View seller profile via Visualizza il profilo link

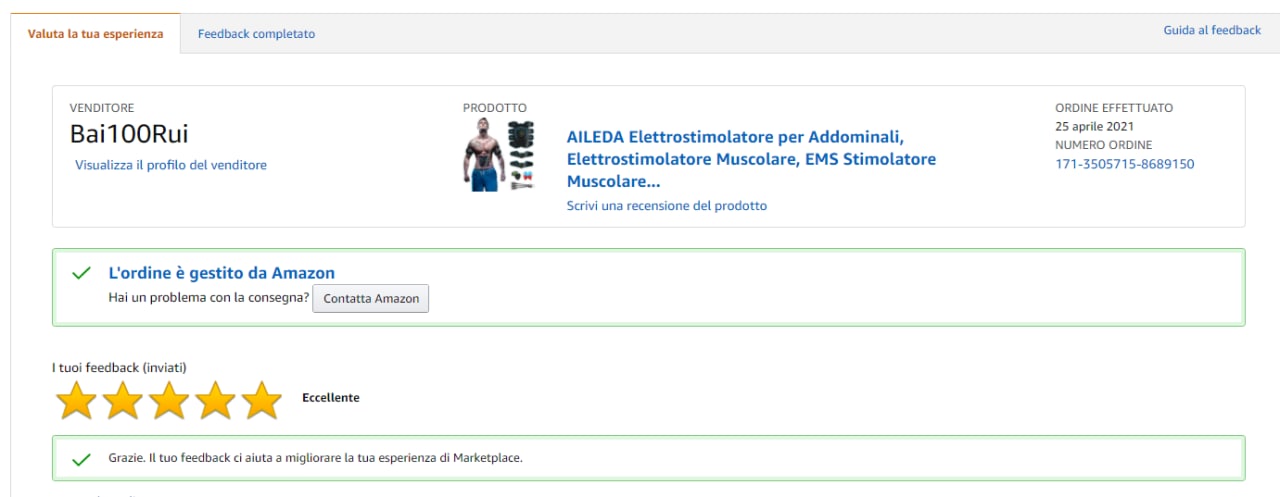171,165
